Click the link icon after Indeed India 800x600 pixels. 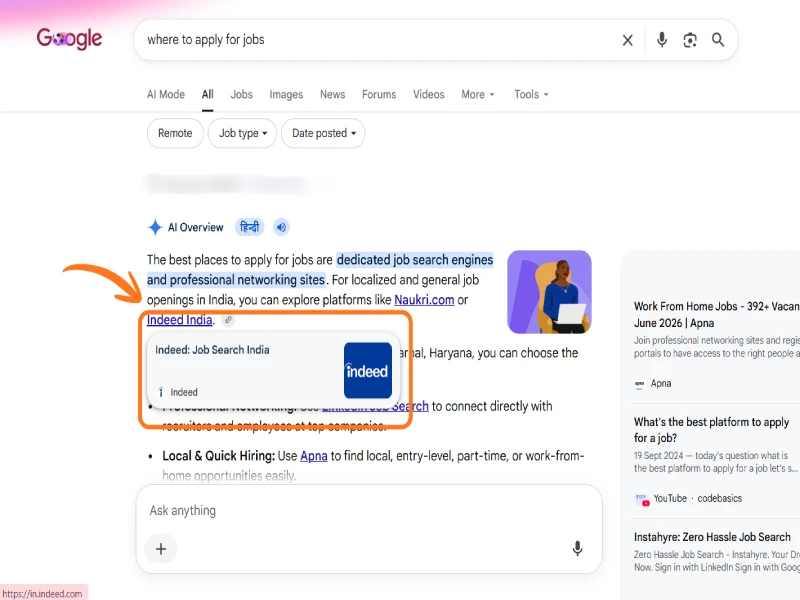229,320
